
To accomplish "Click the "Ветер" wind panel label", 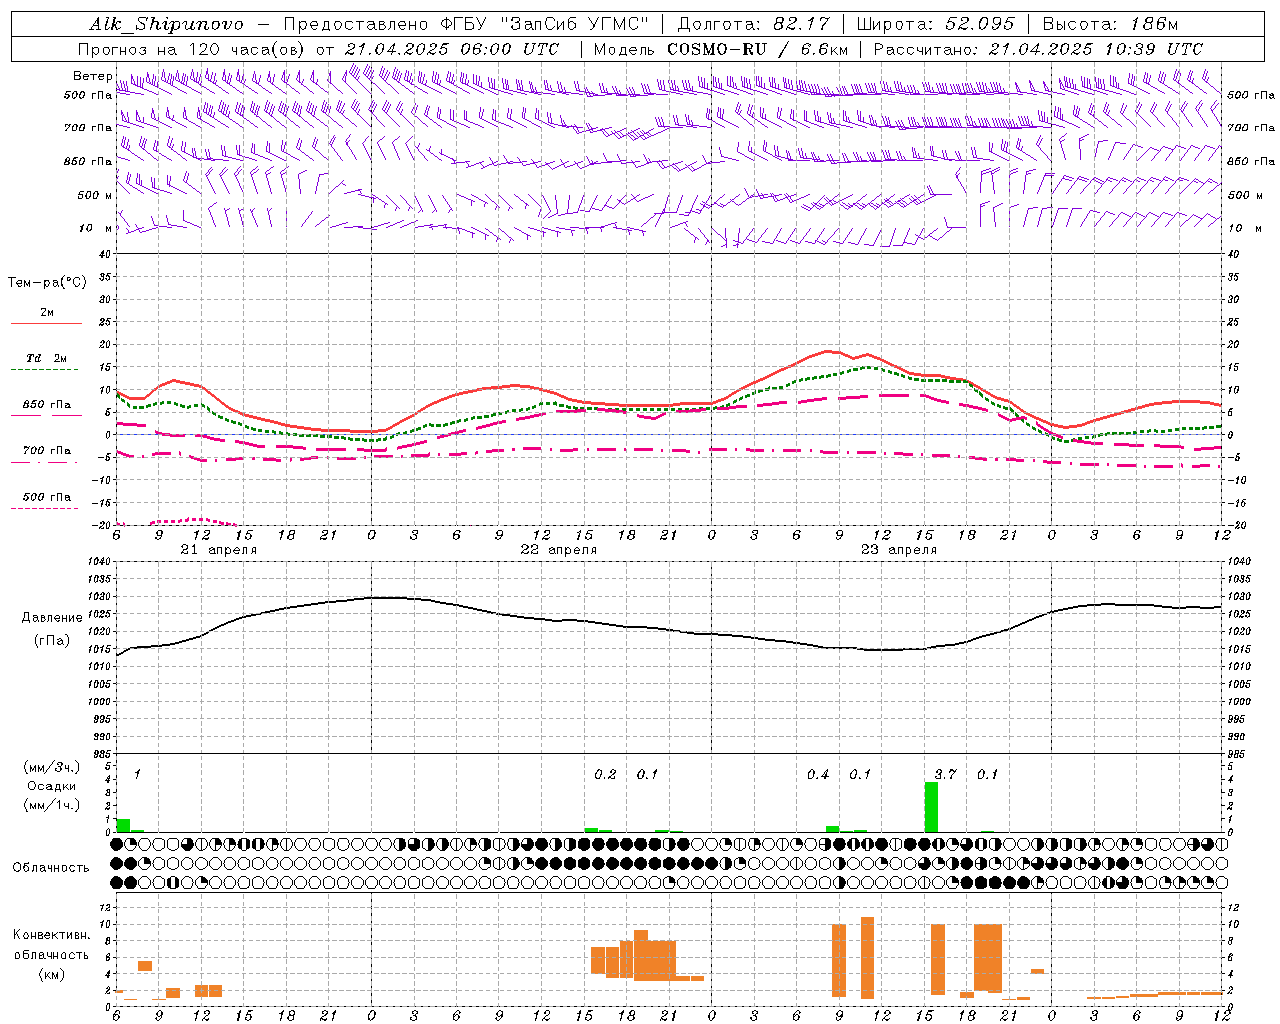I will 92,76.
